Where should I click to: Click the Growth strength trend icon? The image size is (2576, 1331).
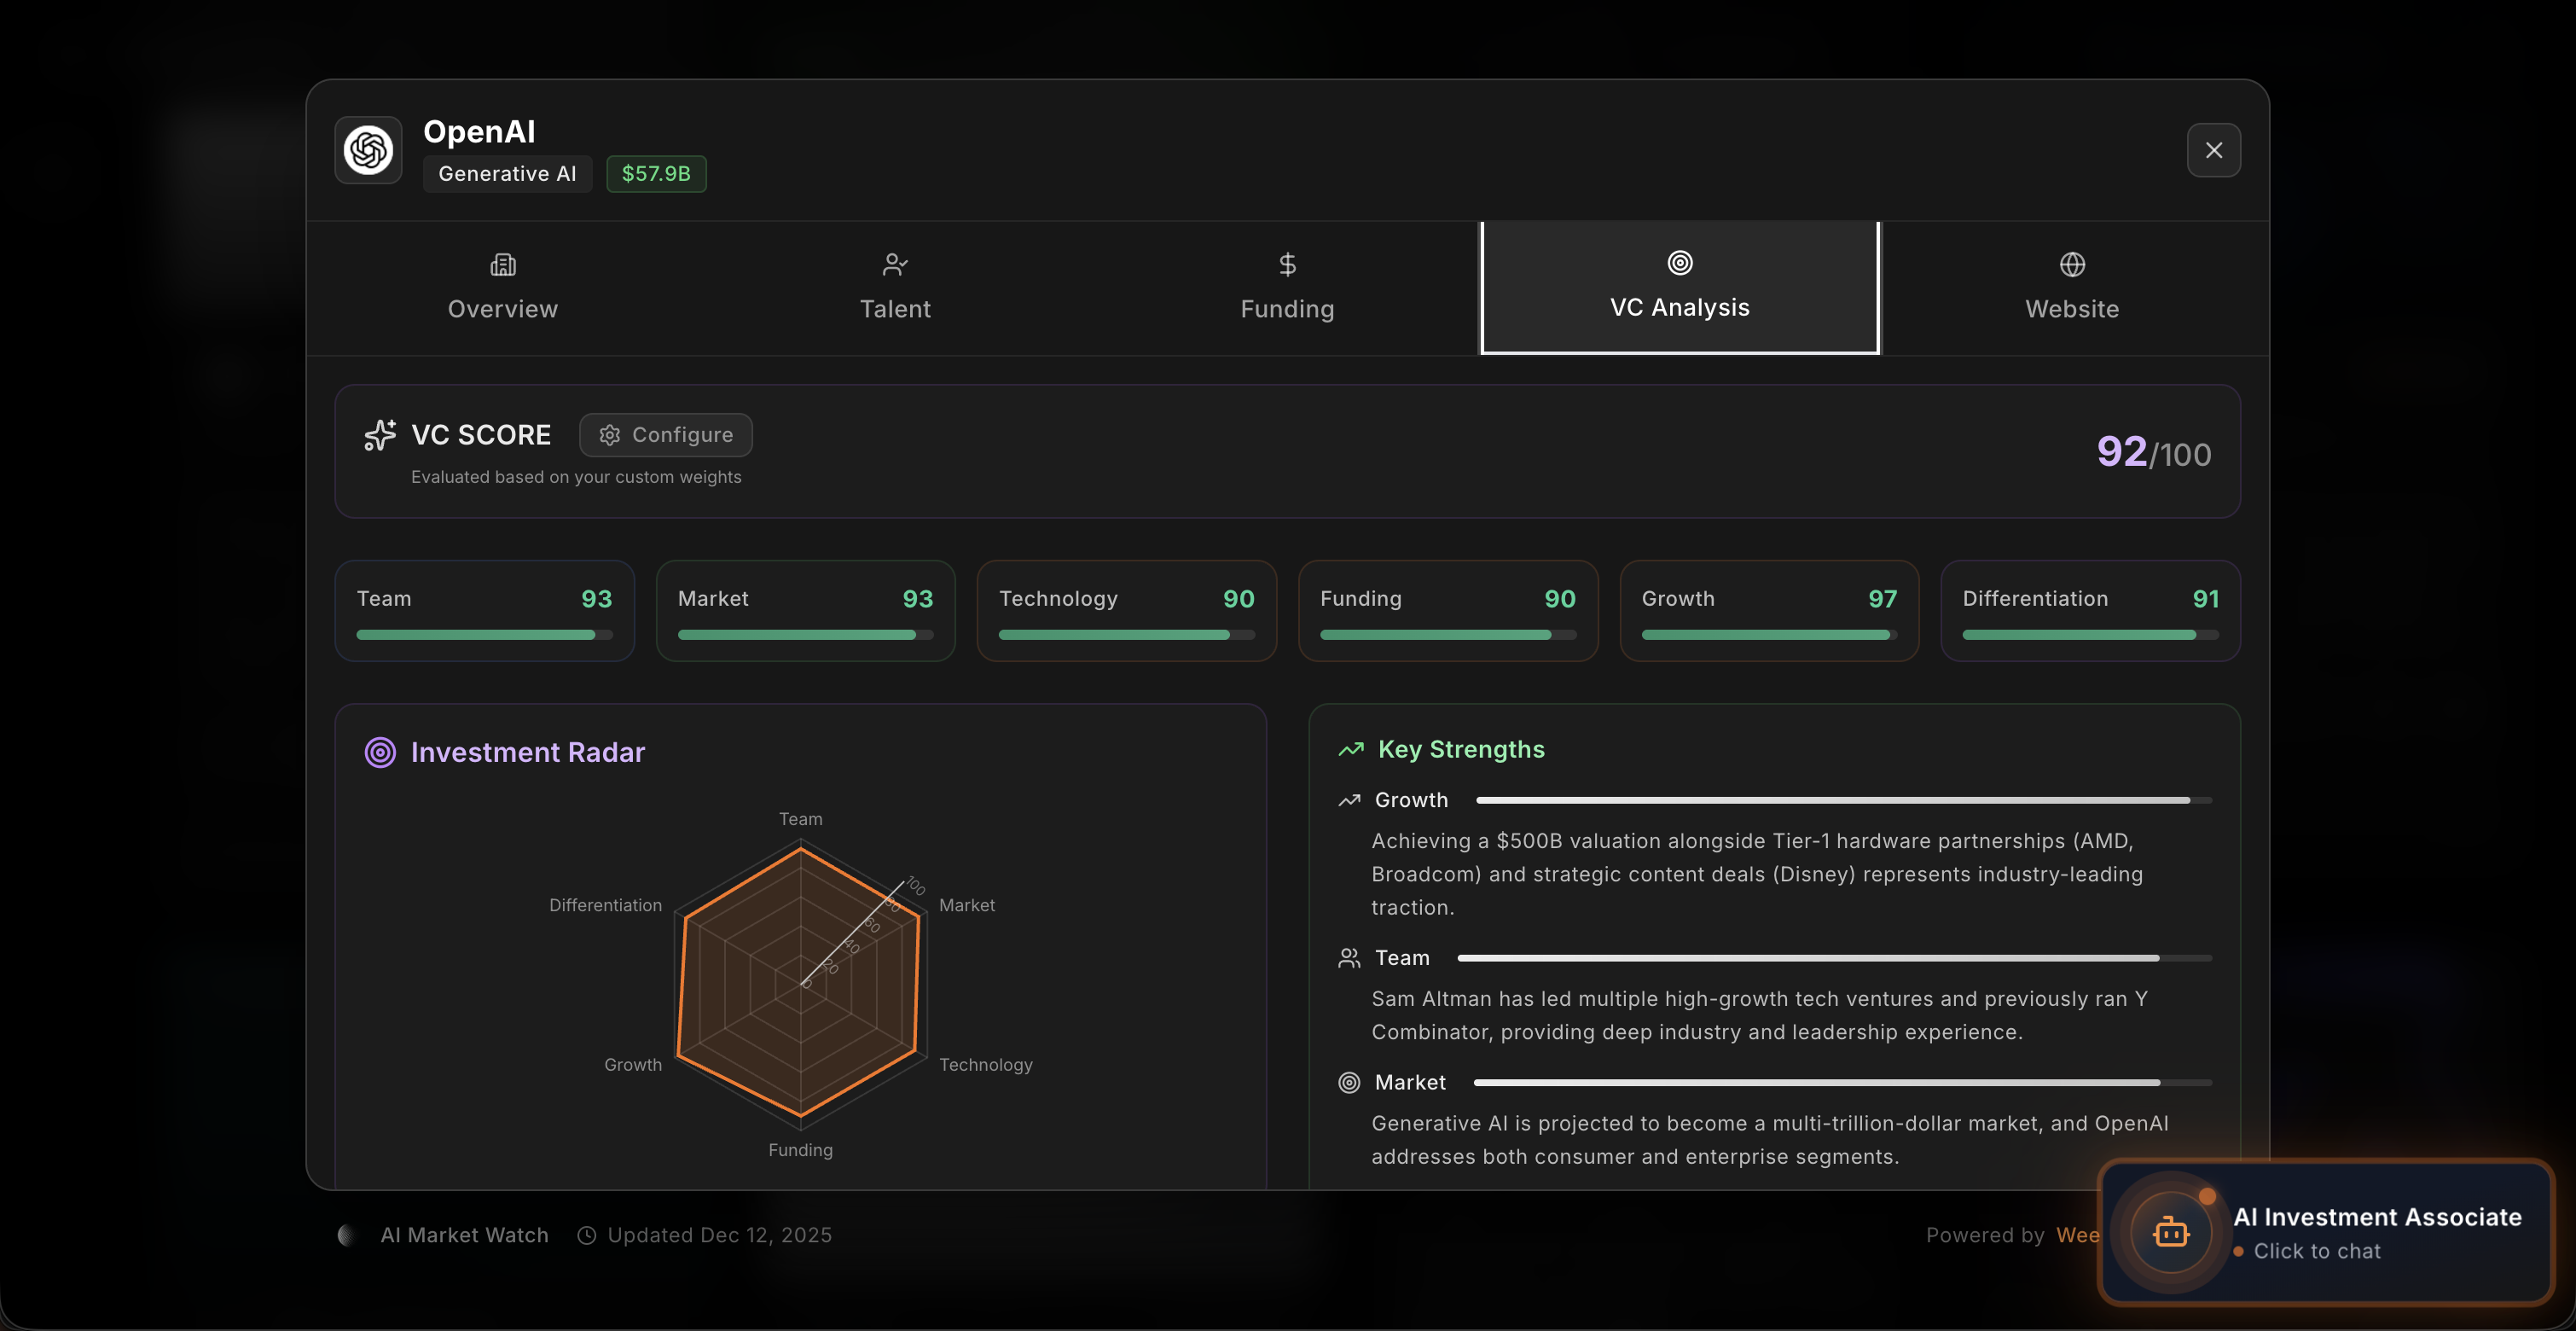point(1349,800)
